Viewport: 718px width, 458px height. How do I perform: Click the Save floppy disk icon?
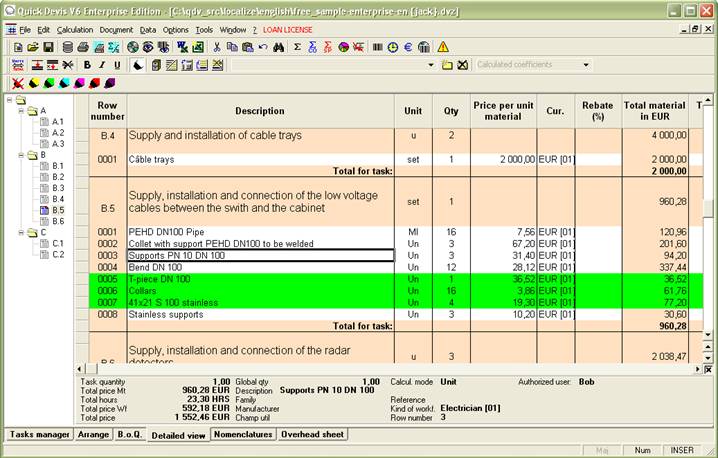pos(48,47)
